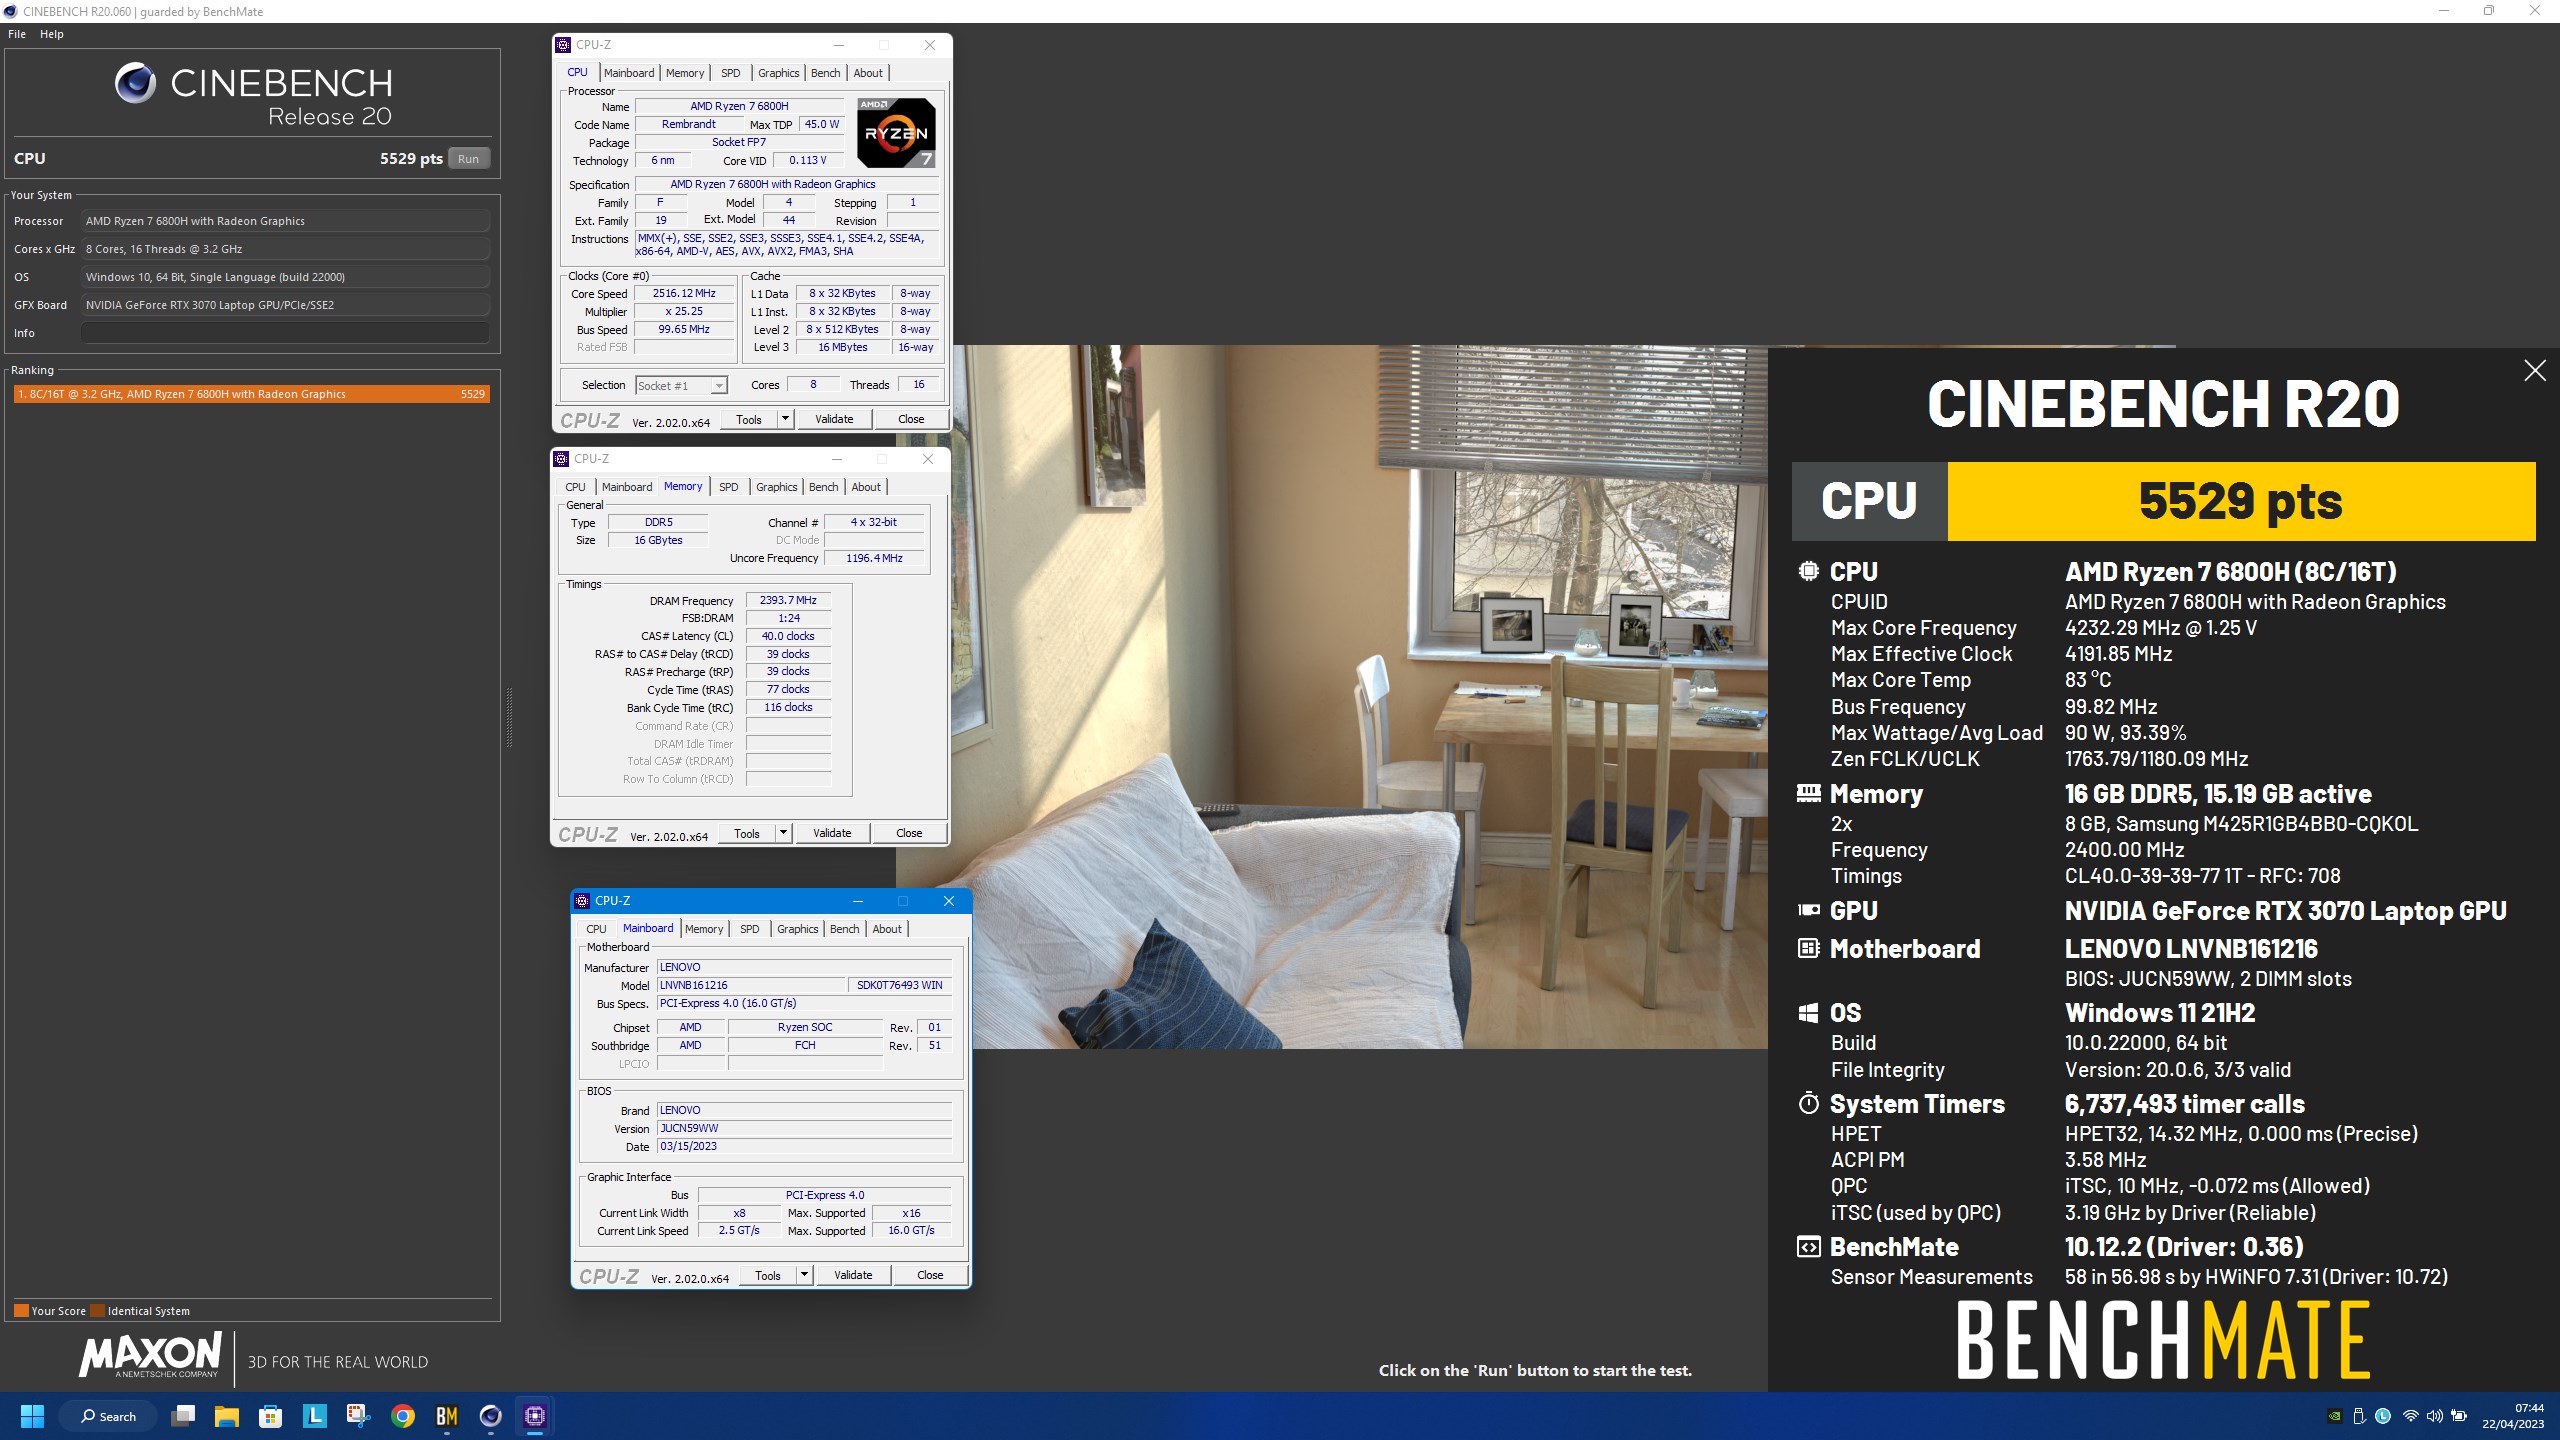Click the AMD Ryzen 7 logo in CPU-Z
Image resolution: width=2560 pixels, height=1440 pixels.
[x=896, y=132]
